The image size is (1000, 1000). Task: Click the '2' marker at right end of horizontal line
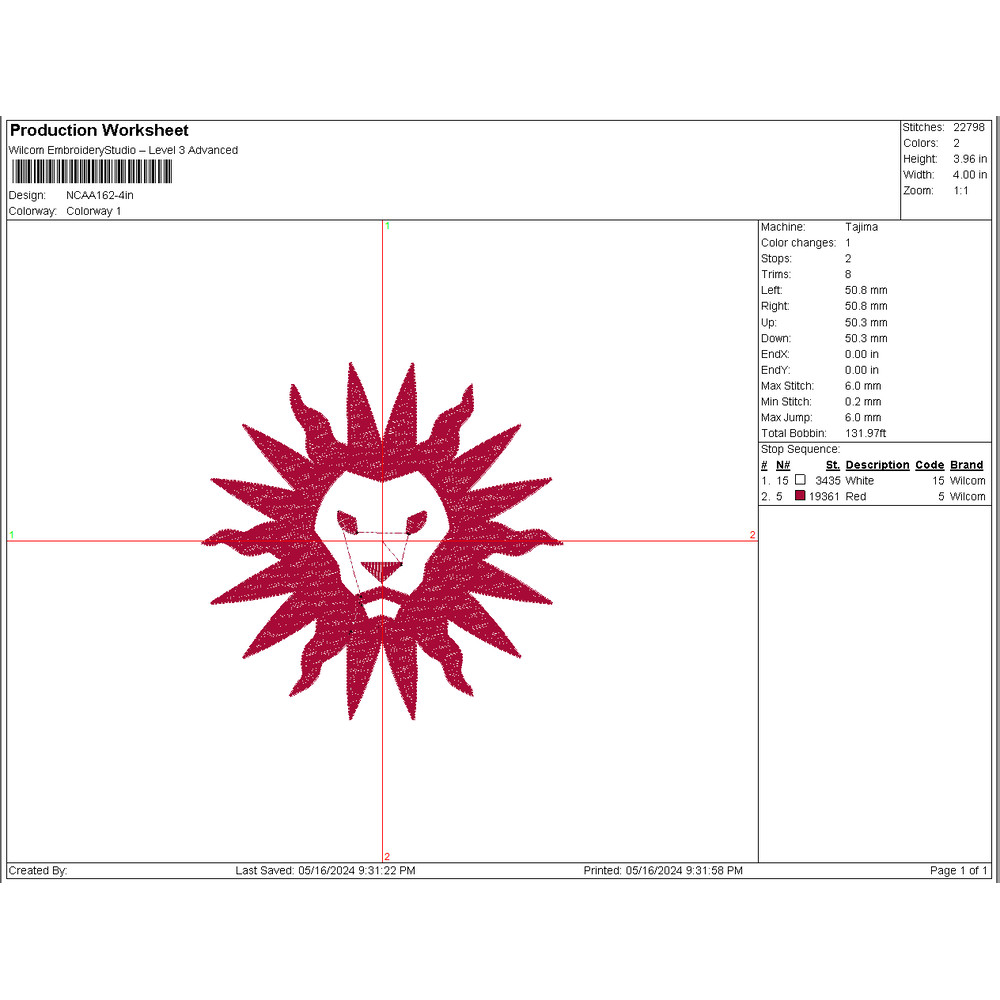pos(752,535)
